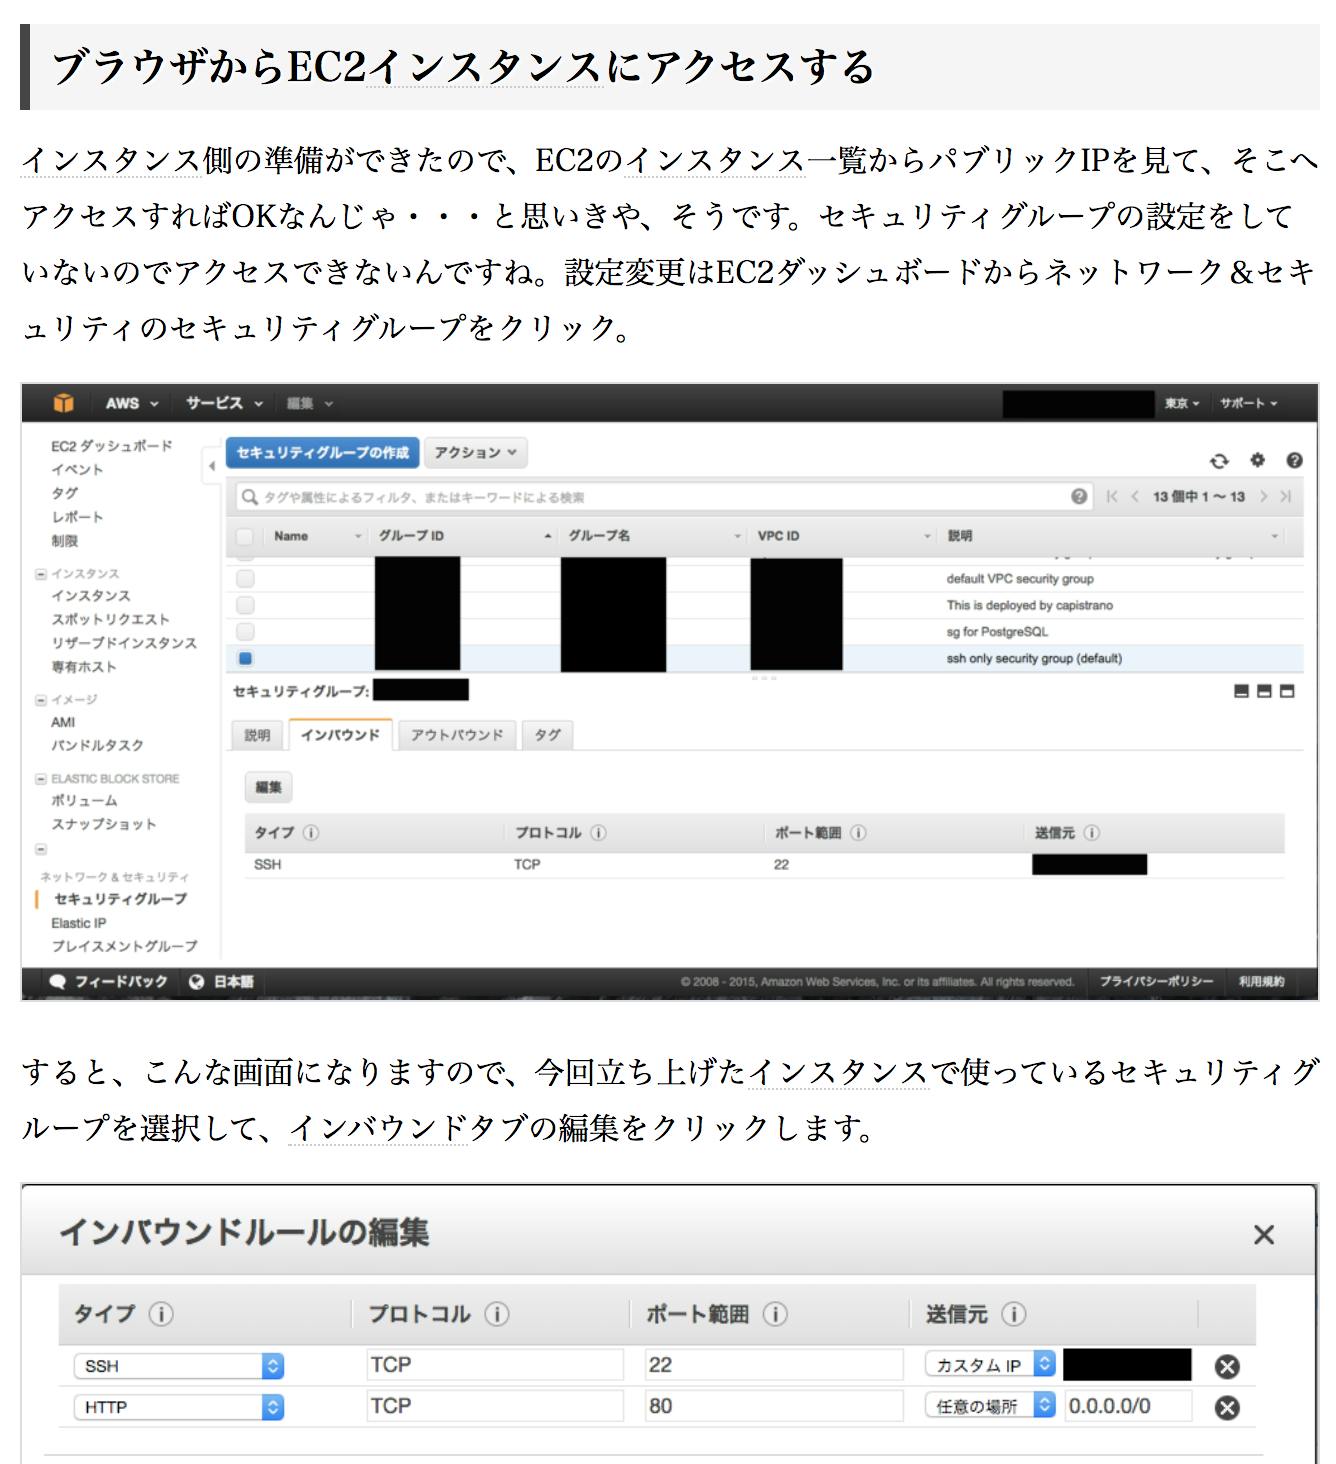Image resolution: width=1336 pixels, height=1464 pixels.
Task: Click the help question mark icon beside gear
Action: (1294, 460)
